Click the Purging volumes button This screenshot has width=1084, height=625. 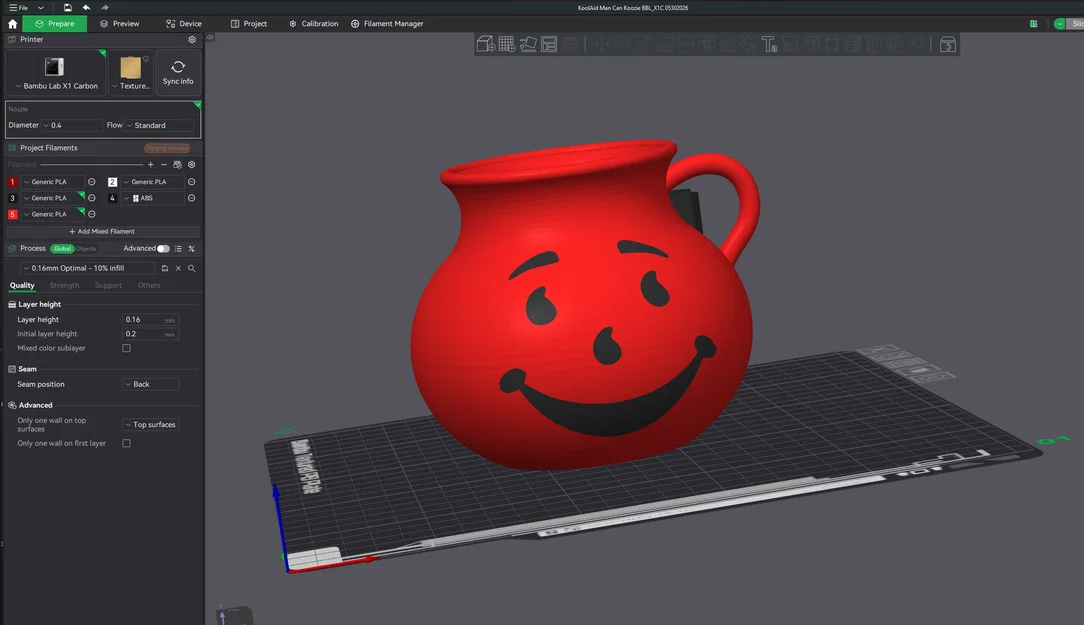coord(167,148)
